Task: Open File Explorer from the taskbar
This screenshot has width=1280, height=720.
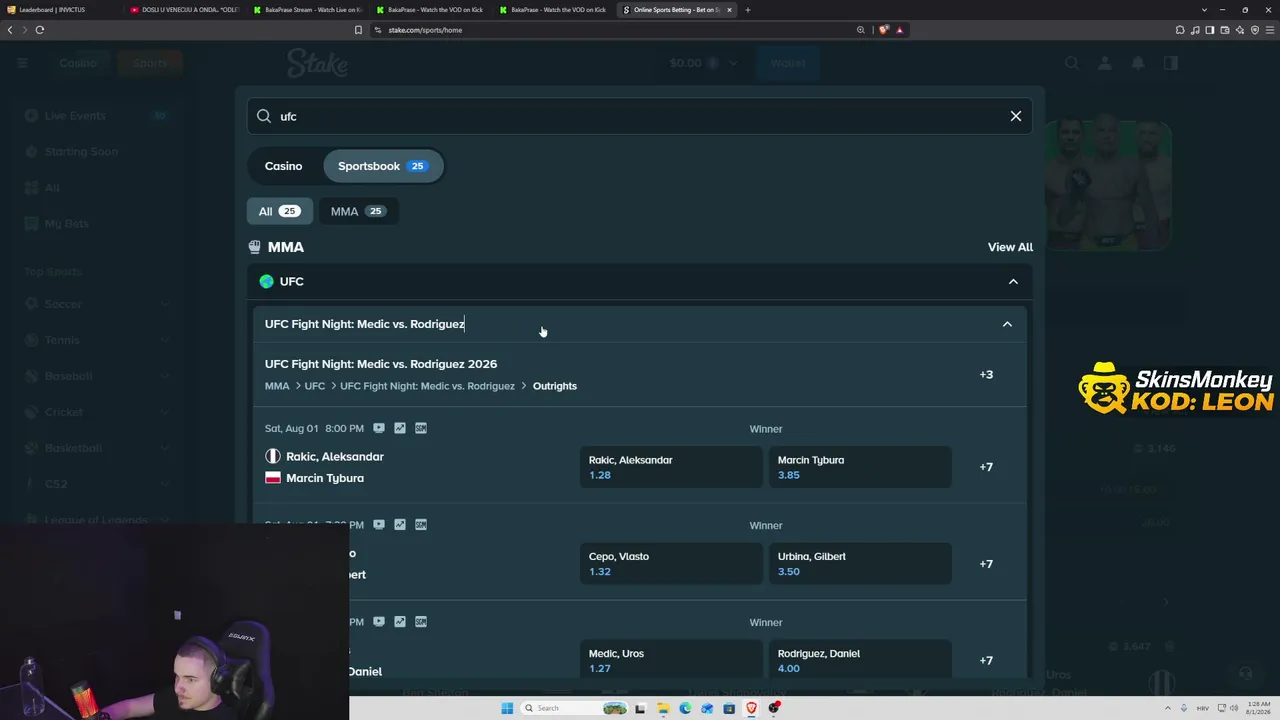Action: [x=663, y=708]
